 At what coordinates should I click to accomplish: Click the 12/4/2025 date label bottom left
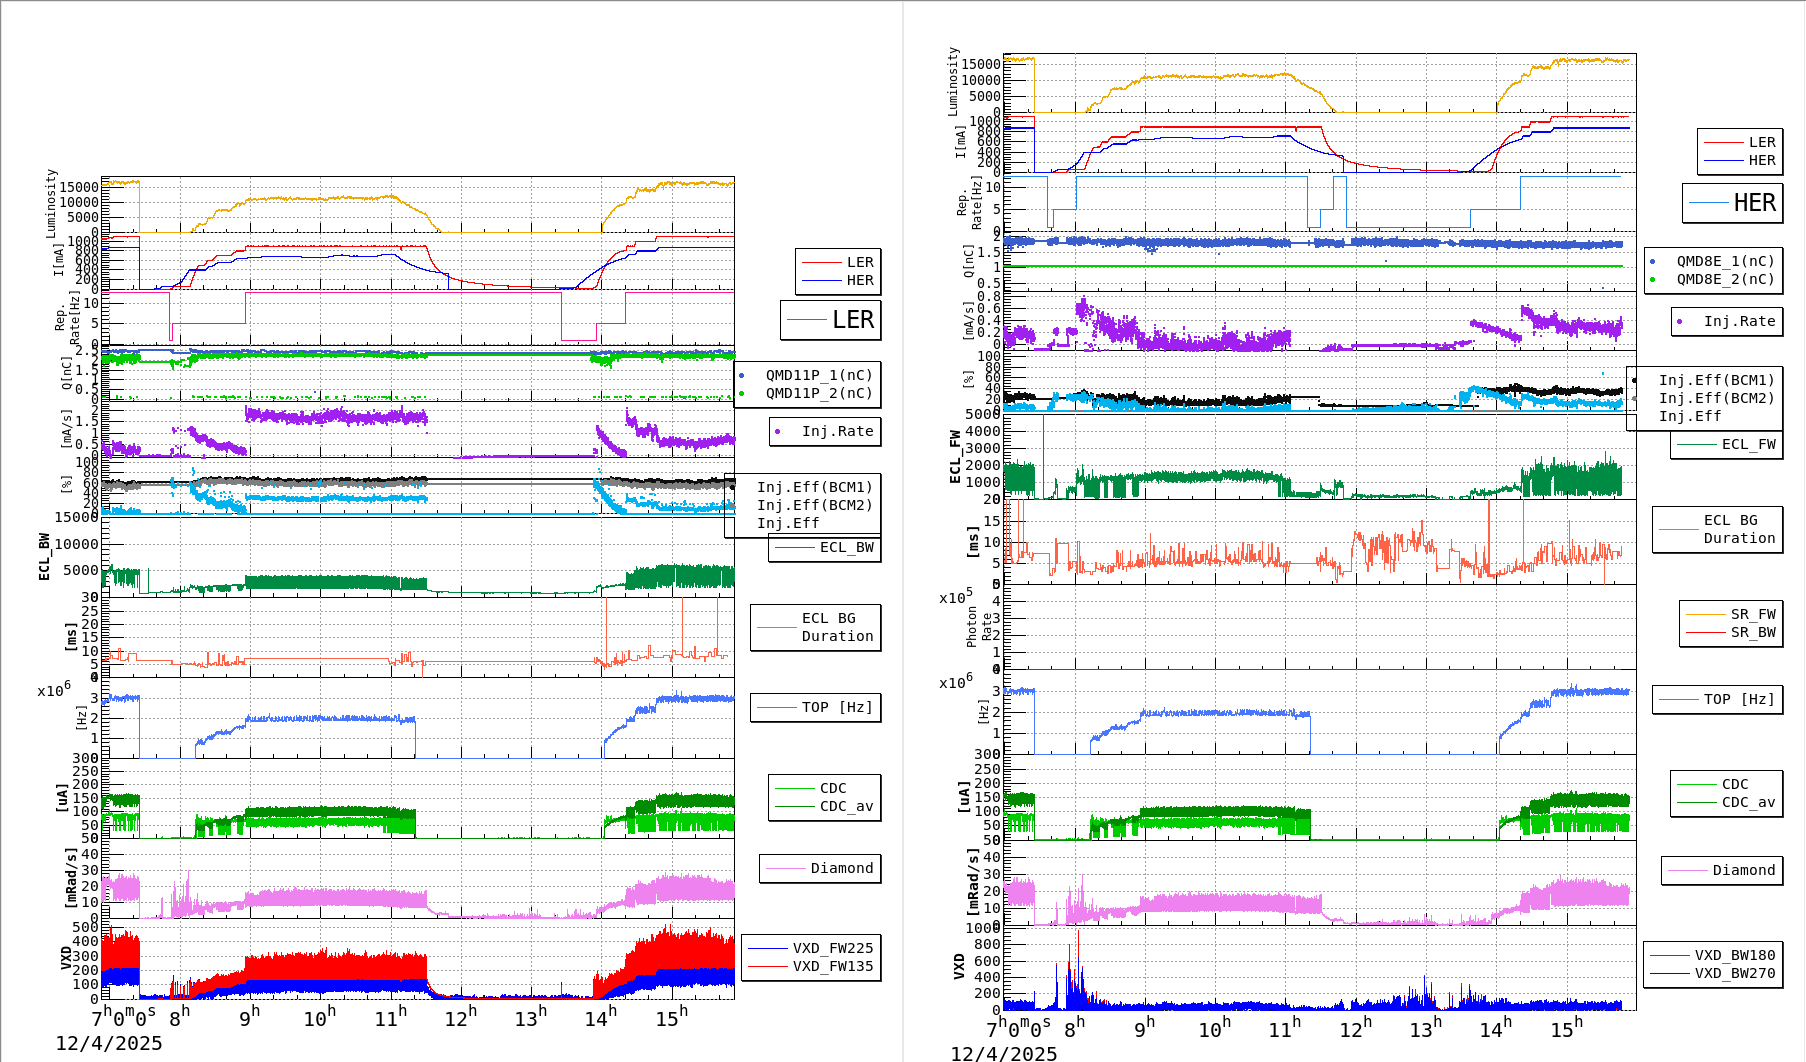pos(108,1042)
